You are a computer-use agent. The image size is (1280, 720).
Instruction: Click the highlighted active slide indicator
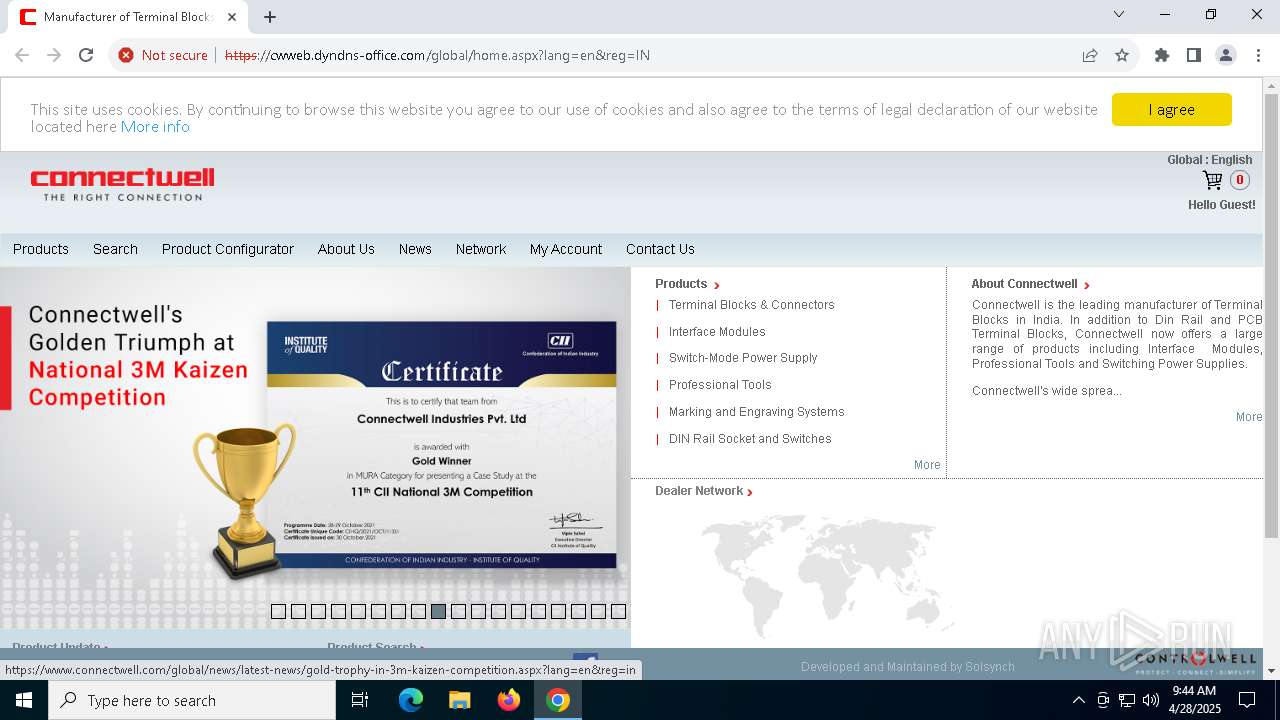438,611
